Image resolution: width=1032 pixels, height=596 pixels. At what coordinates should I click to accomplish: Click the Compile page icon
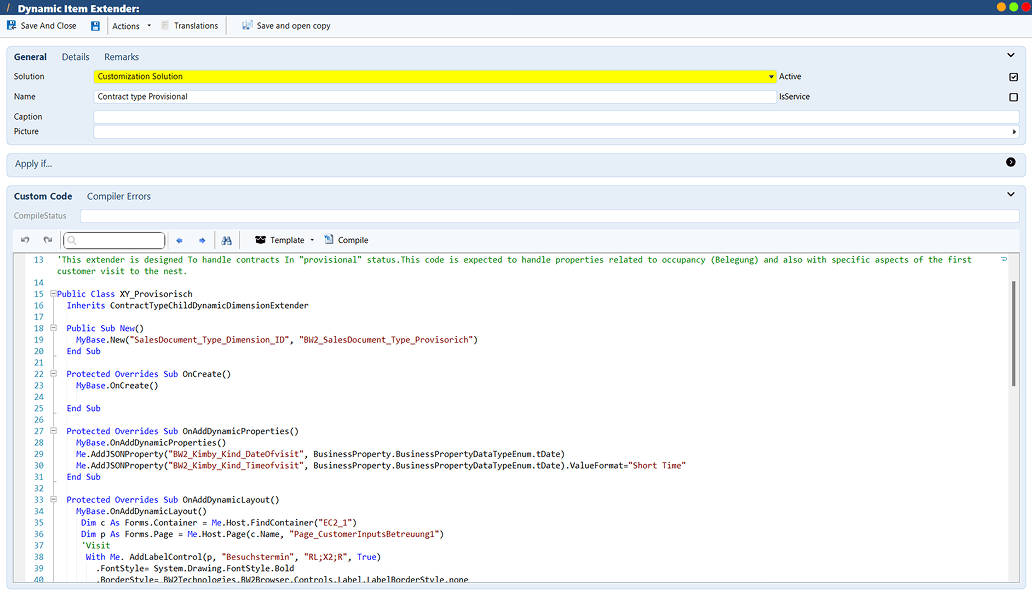coord(328,239)
